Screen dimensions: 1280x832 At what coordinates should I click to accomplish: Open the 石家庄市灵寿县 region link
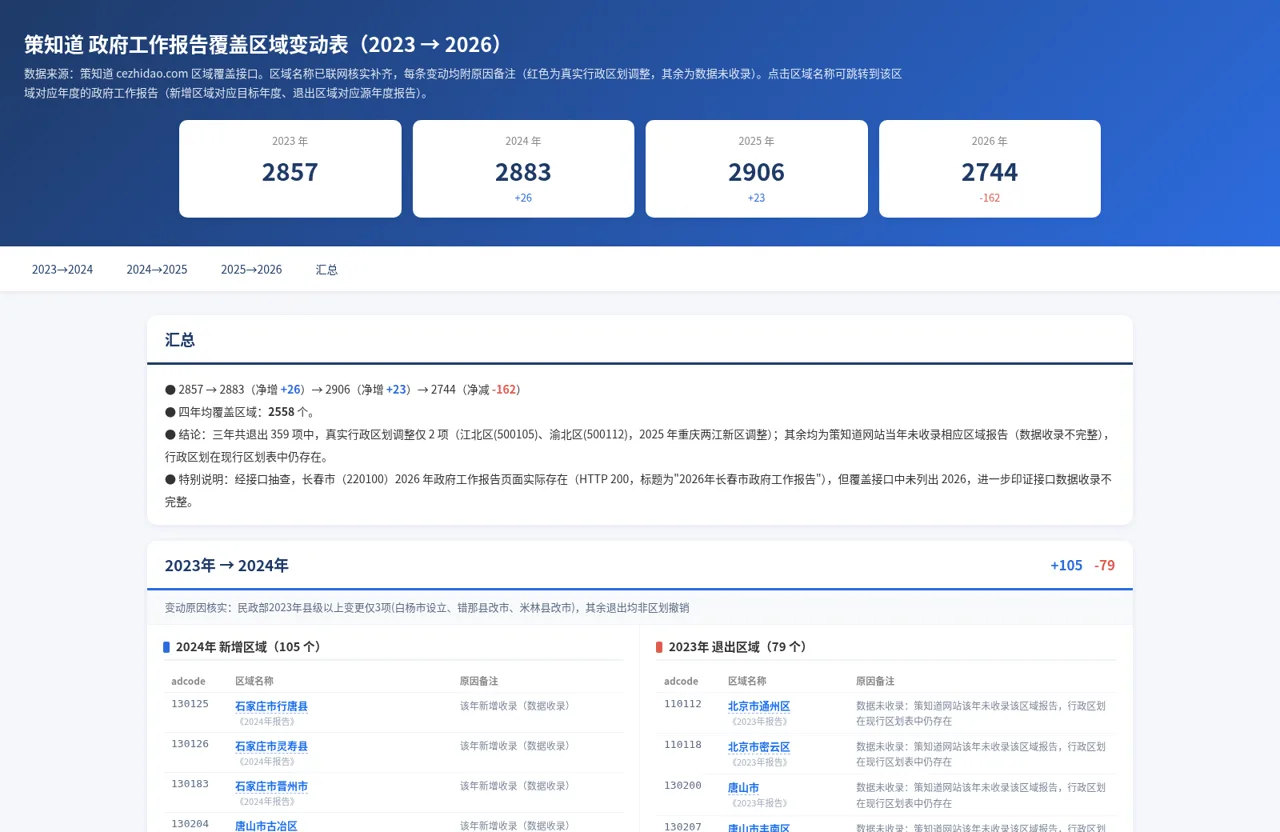point(271,746)
